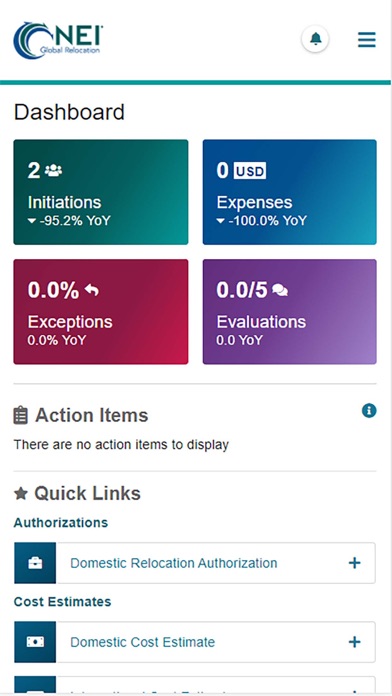The width and height of the screenshot is (392, 696).
Task: Expand Domestic Relocation Authorization with plus icon
Action: pyautogui.click(x=354, y=563)
